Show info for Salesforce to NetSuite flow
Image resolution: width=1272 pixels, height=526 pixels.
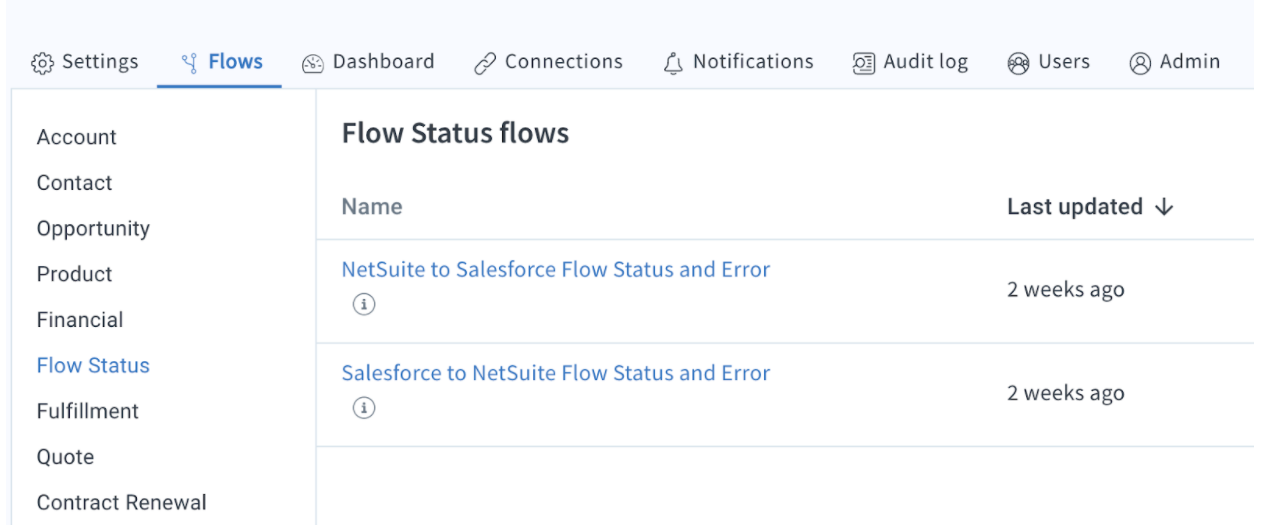tap(364, 407)
